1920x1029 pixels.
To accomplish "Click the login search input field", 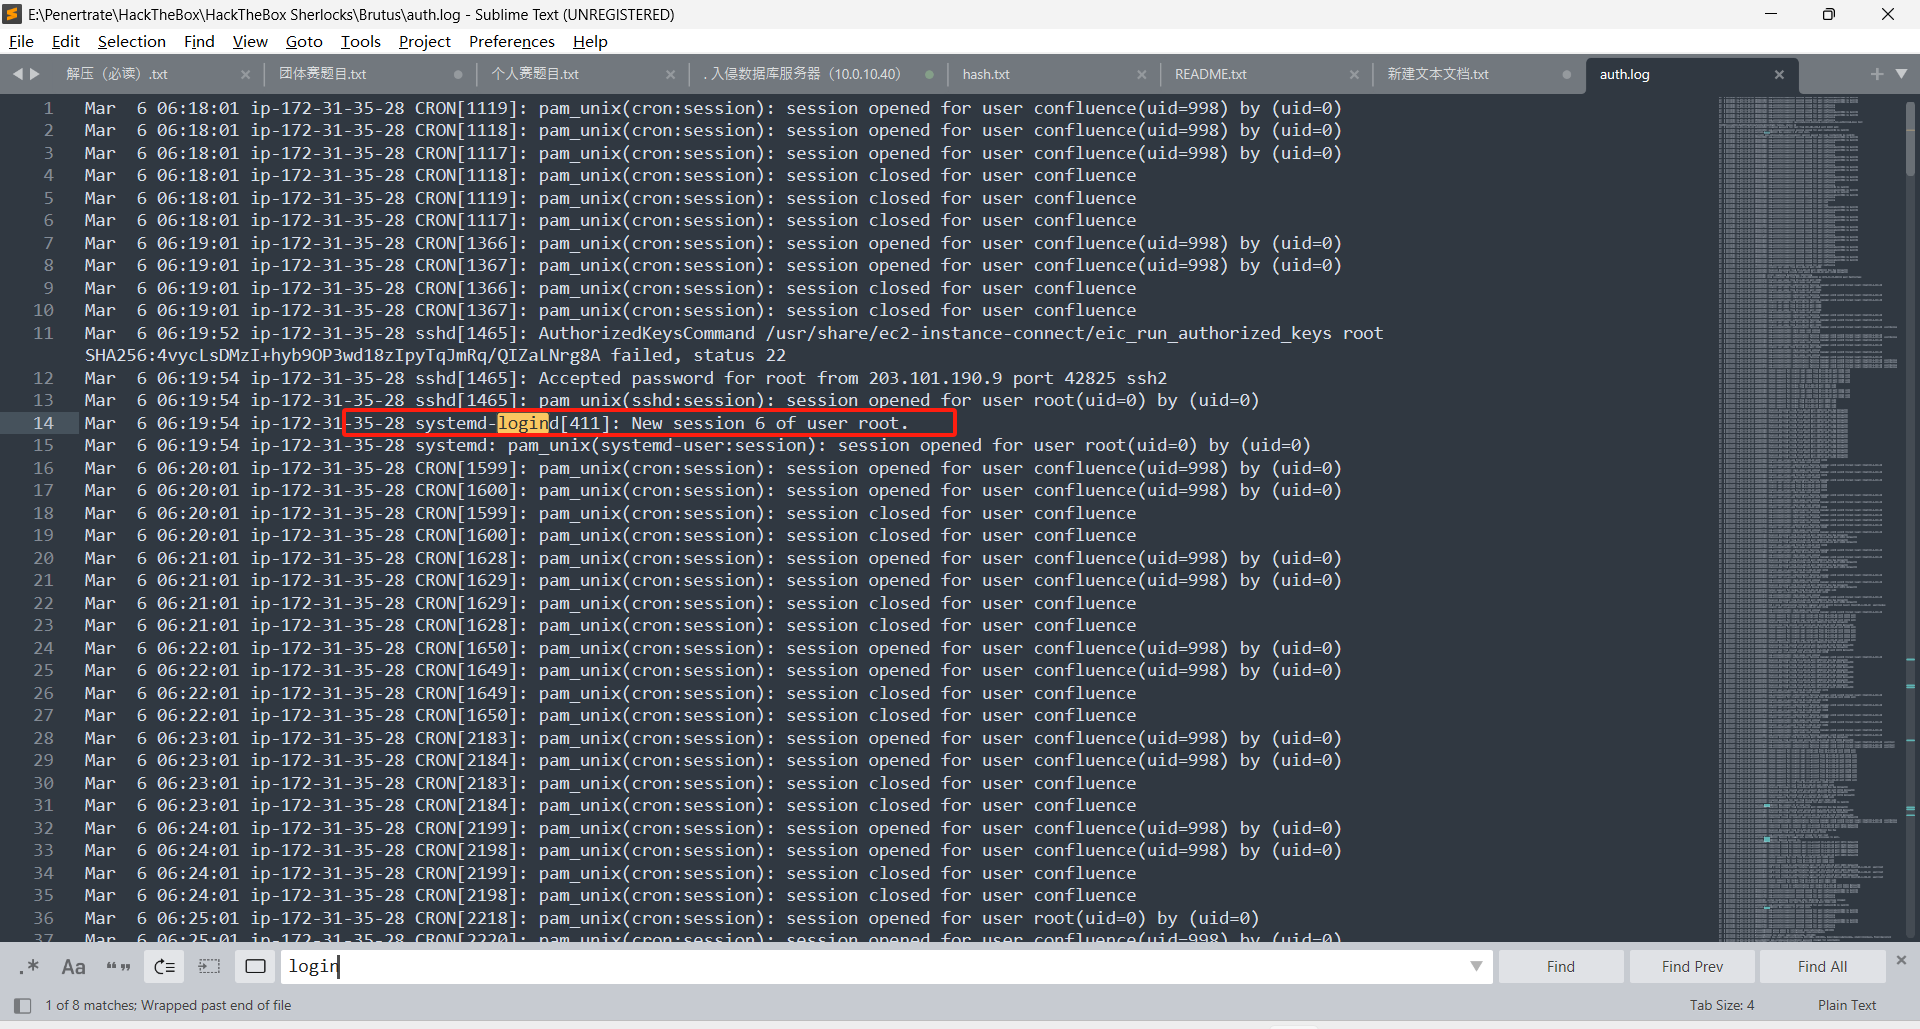I will (870, 966).
